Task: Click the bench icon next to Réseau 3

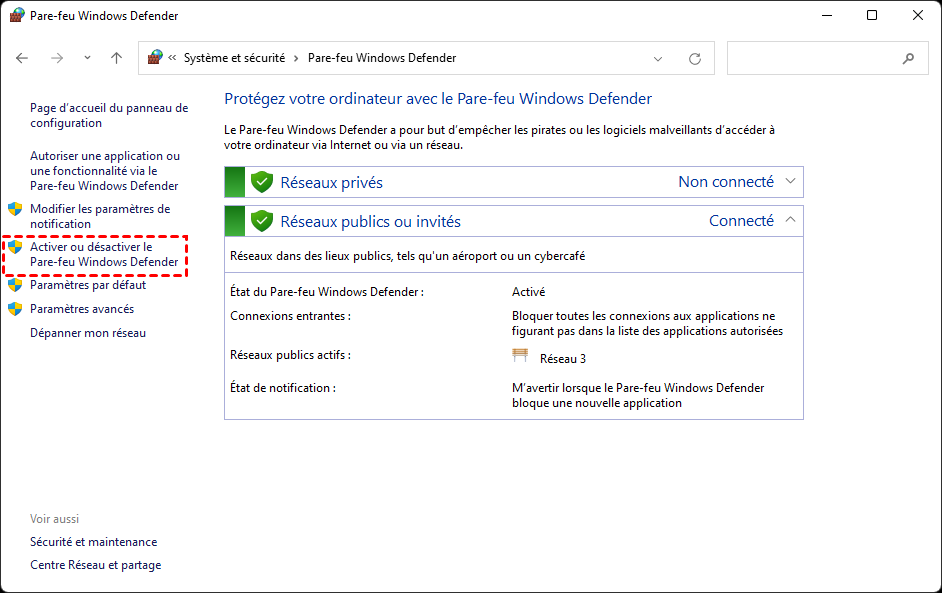Action: pyautogui.click(x=520, y=356)
